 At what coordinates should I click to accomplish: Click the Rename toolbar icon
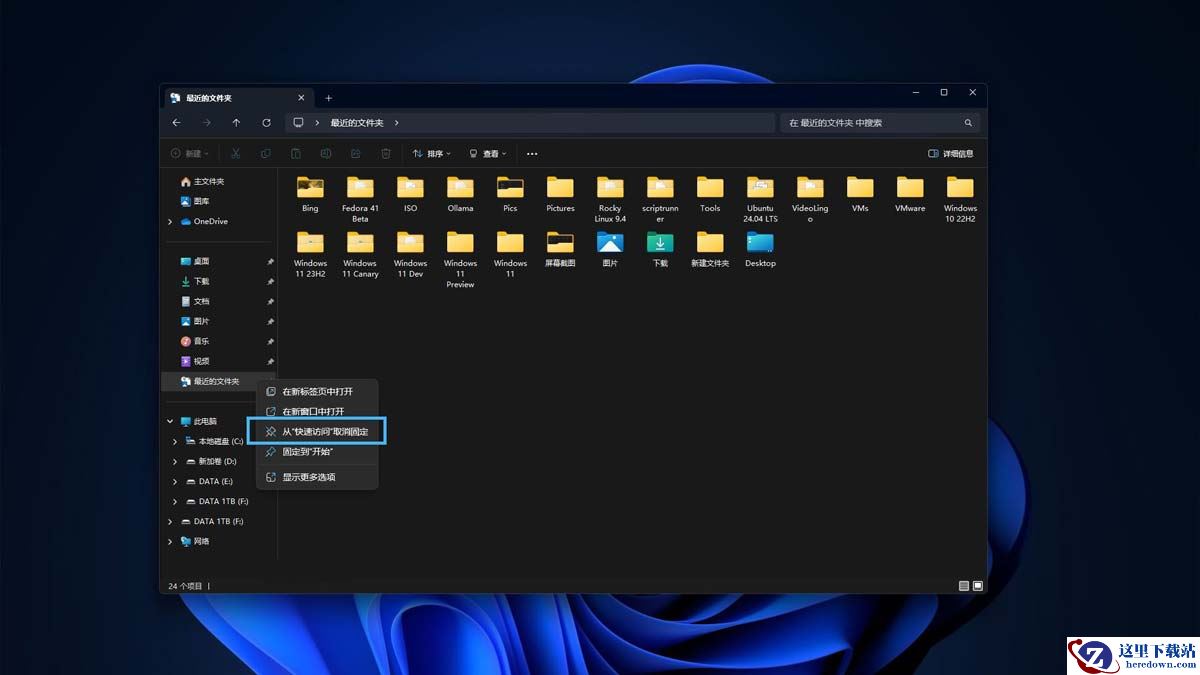[x=326, y=154]
